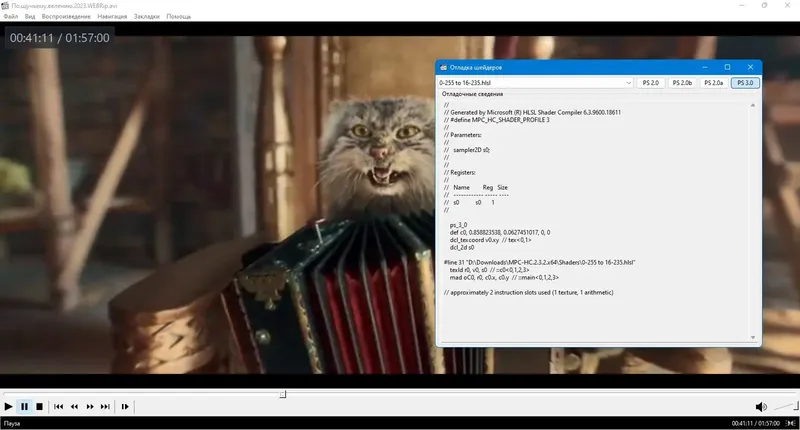Click the "approximately 2 instruction slots used" line

pos(529,293)
